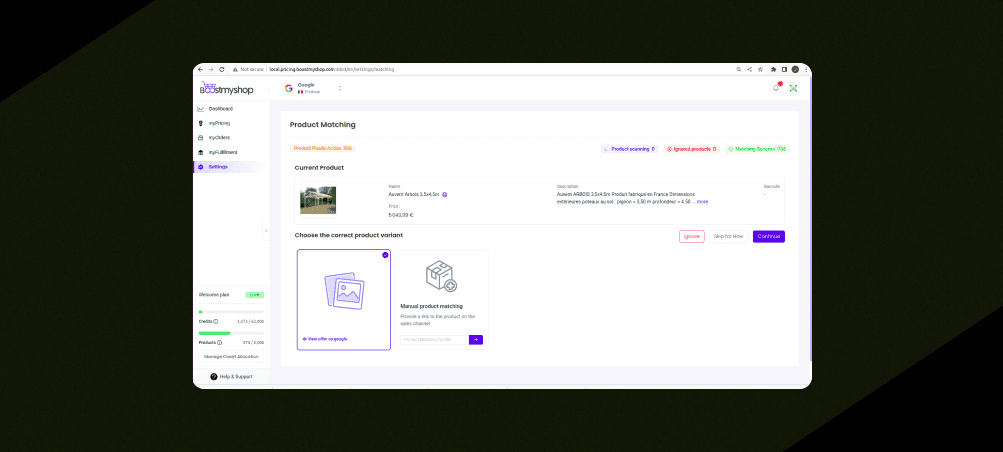Click the Ignore button
The height and width of the screenshot is (452, 1003).
tap(691, 237)
